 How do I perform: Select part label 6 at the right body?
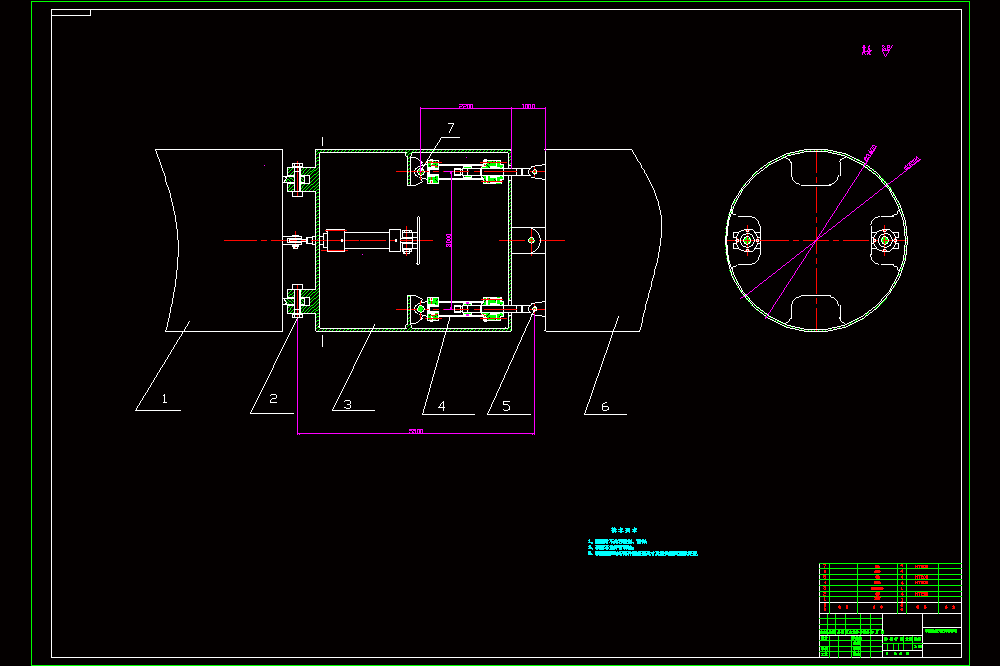coord(605,406)
